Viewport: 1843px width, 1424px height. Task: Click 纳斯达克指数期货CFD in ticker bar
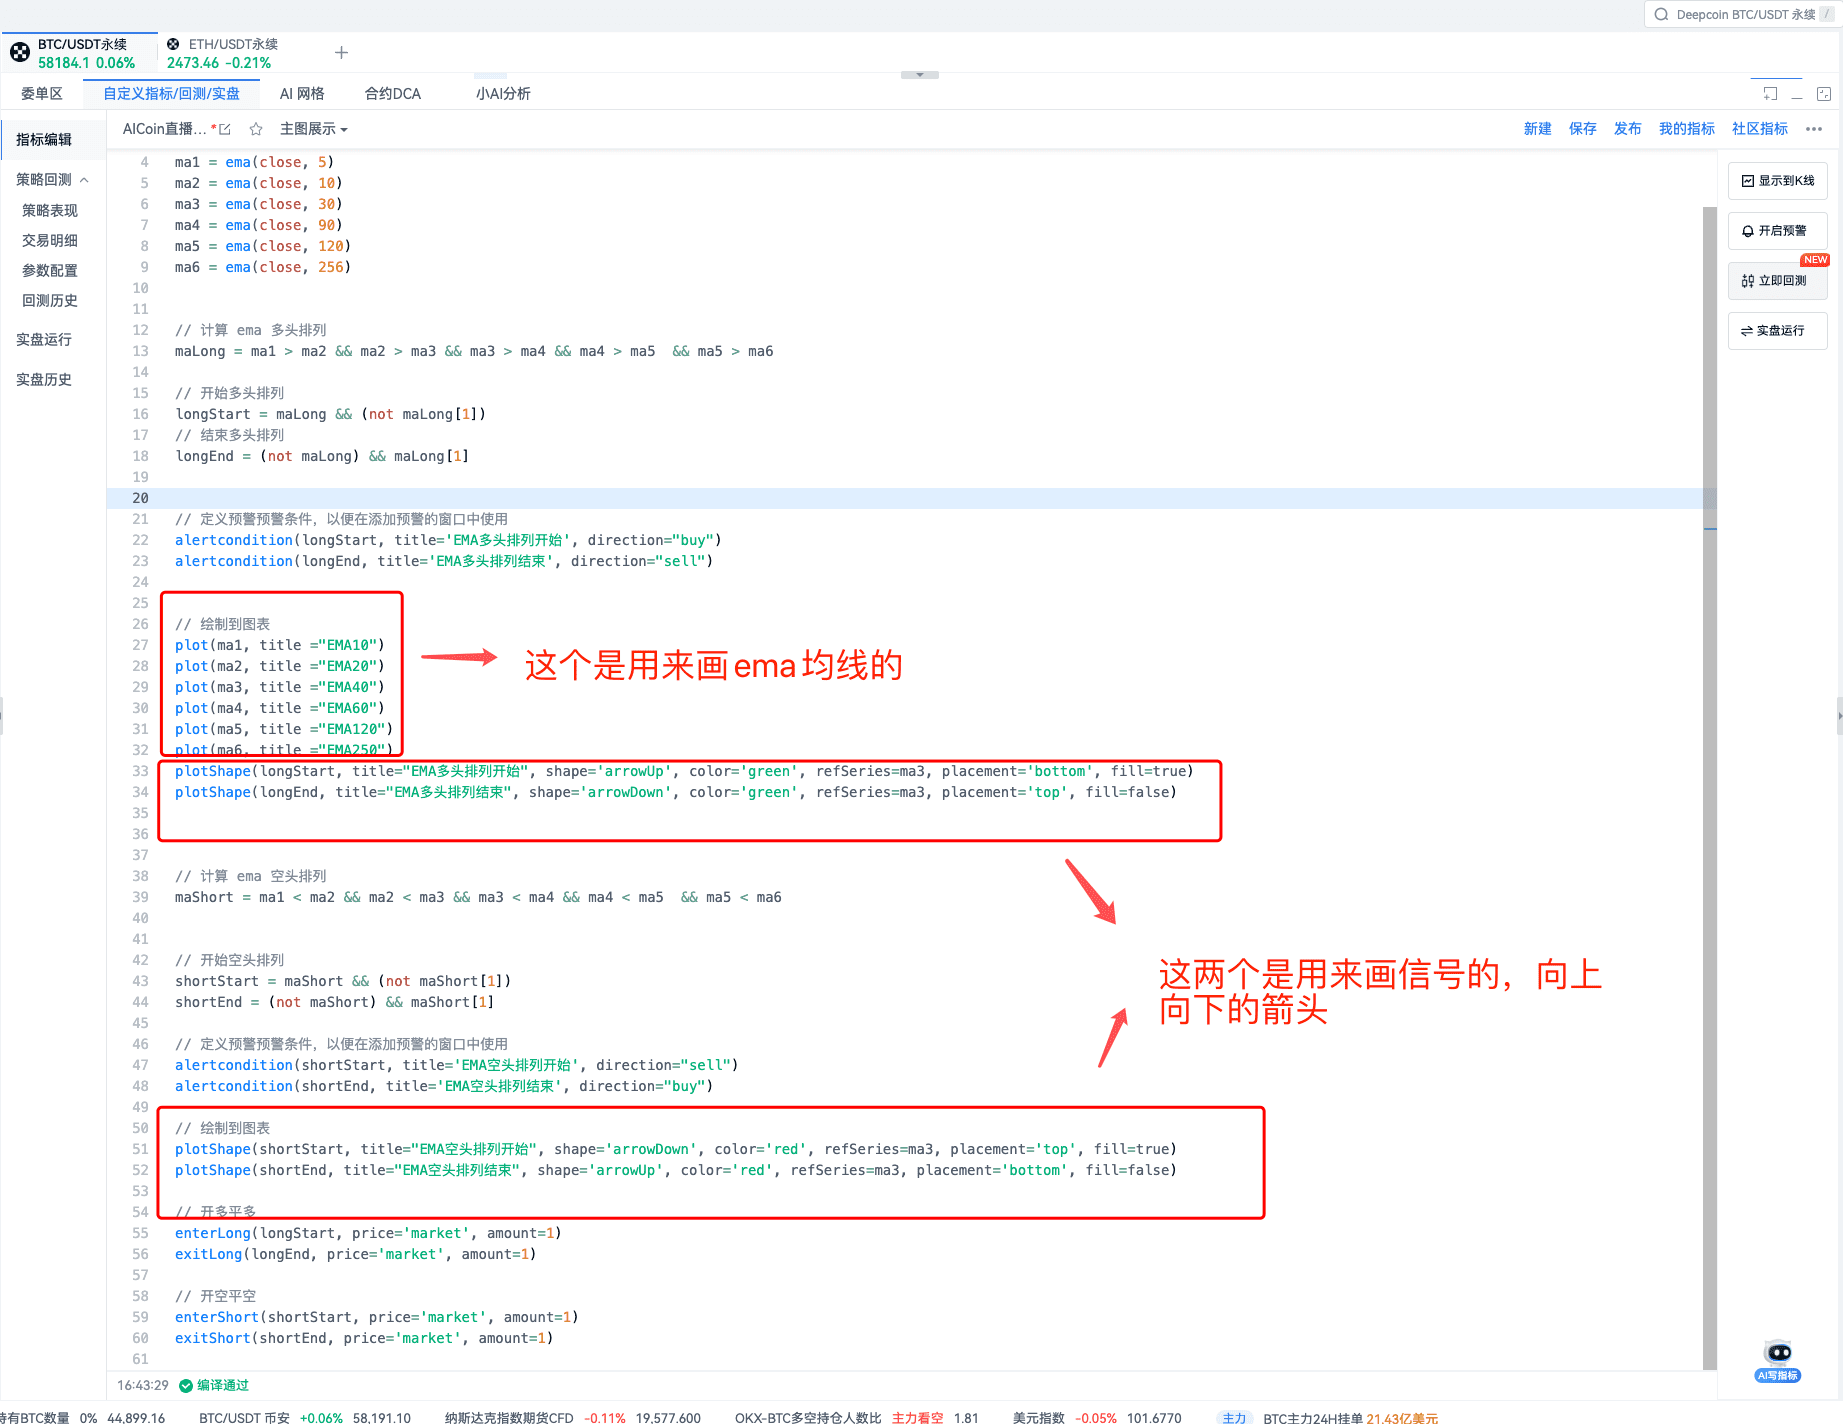pyautogui.click(x=509, y=1417)
